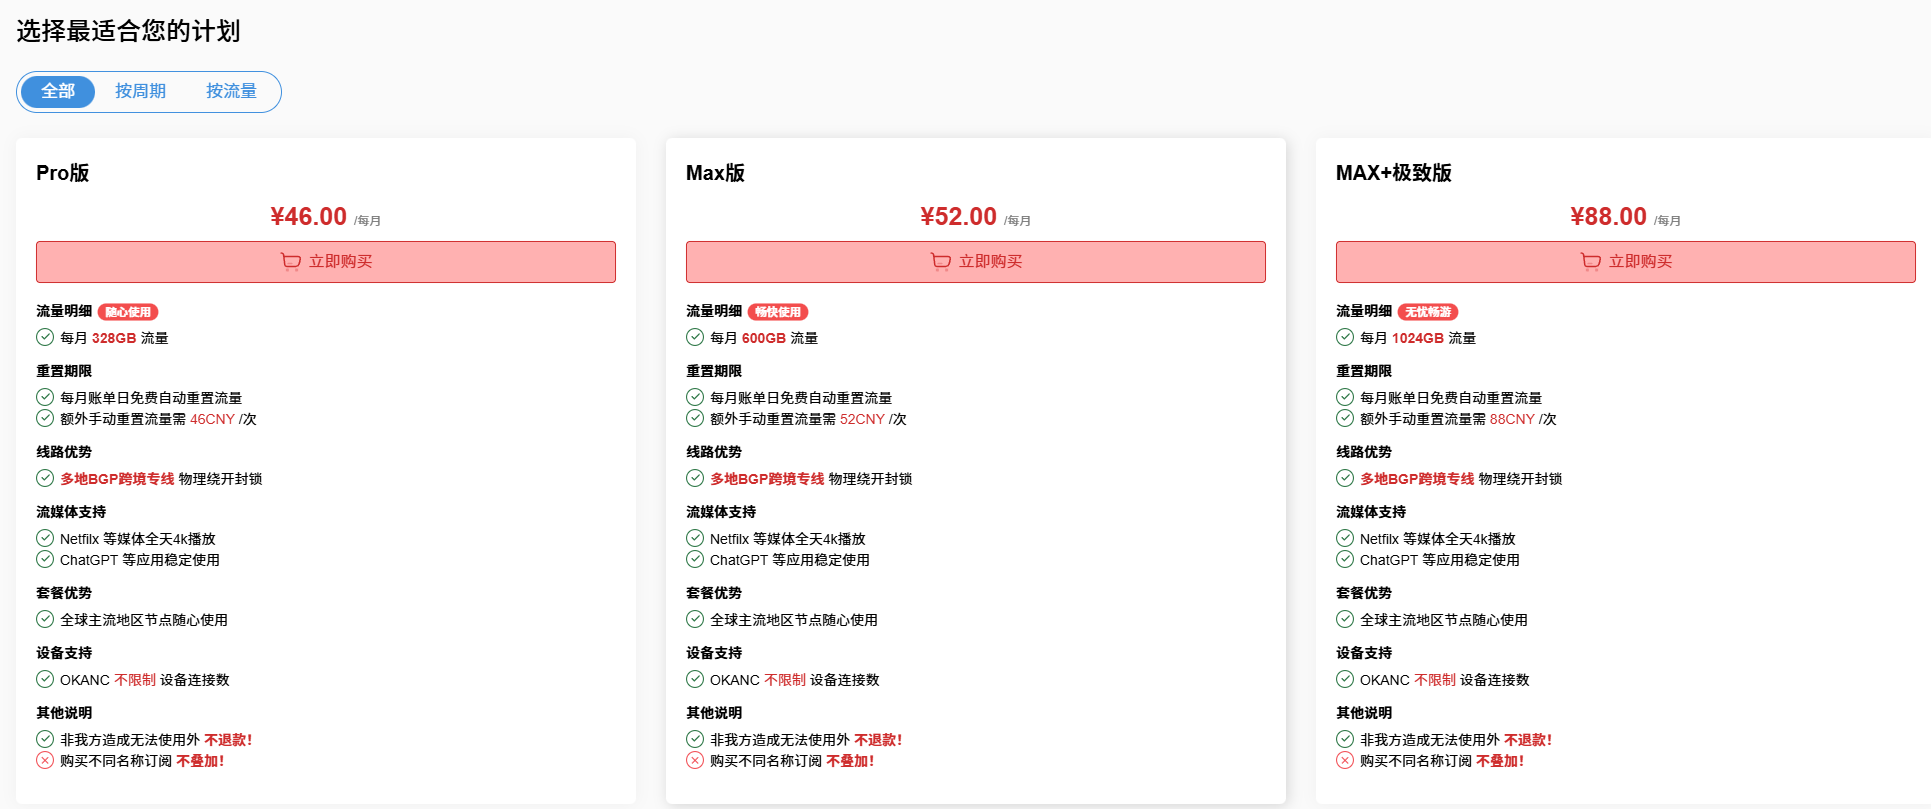Switch to the 按周期 tab

[140, 91]
